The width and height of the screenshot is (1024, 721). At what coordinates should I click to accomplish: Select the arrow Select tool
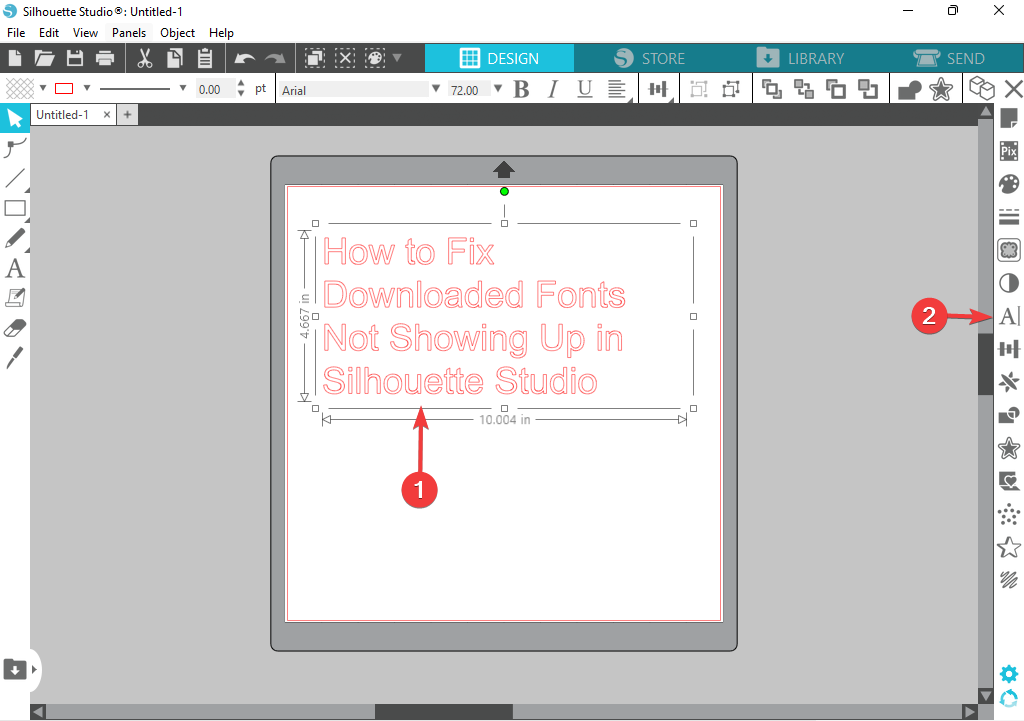pos(14,118)
